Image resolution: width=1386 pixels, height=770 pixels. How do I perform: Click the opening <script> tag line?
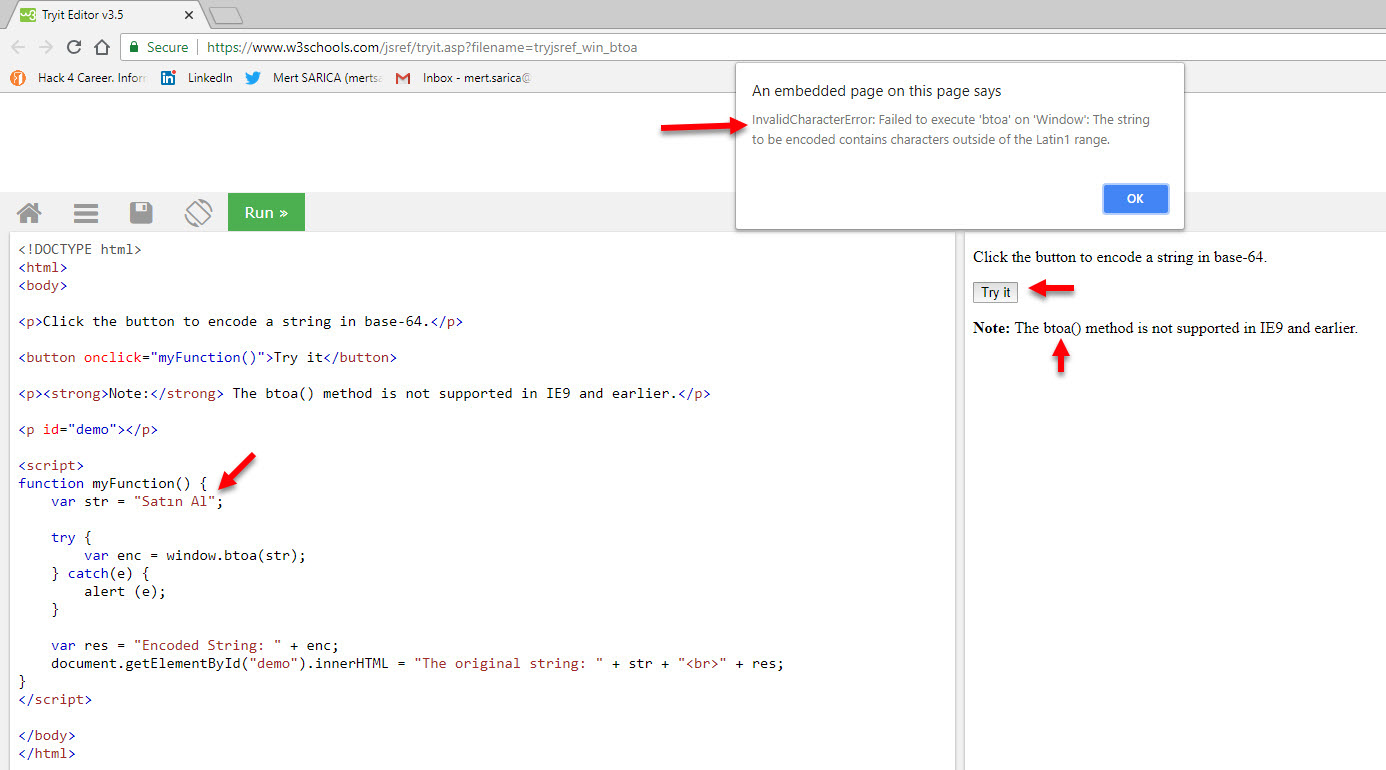(51, 465)
